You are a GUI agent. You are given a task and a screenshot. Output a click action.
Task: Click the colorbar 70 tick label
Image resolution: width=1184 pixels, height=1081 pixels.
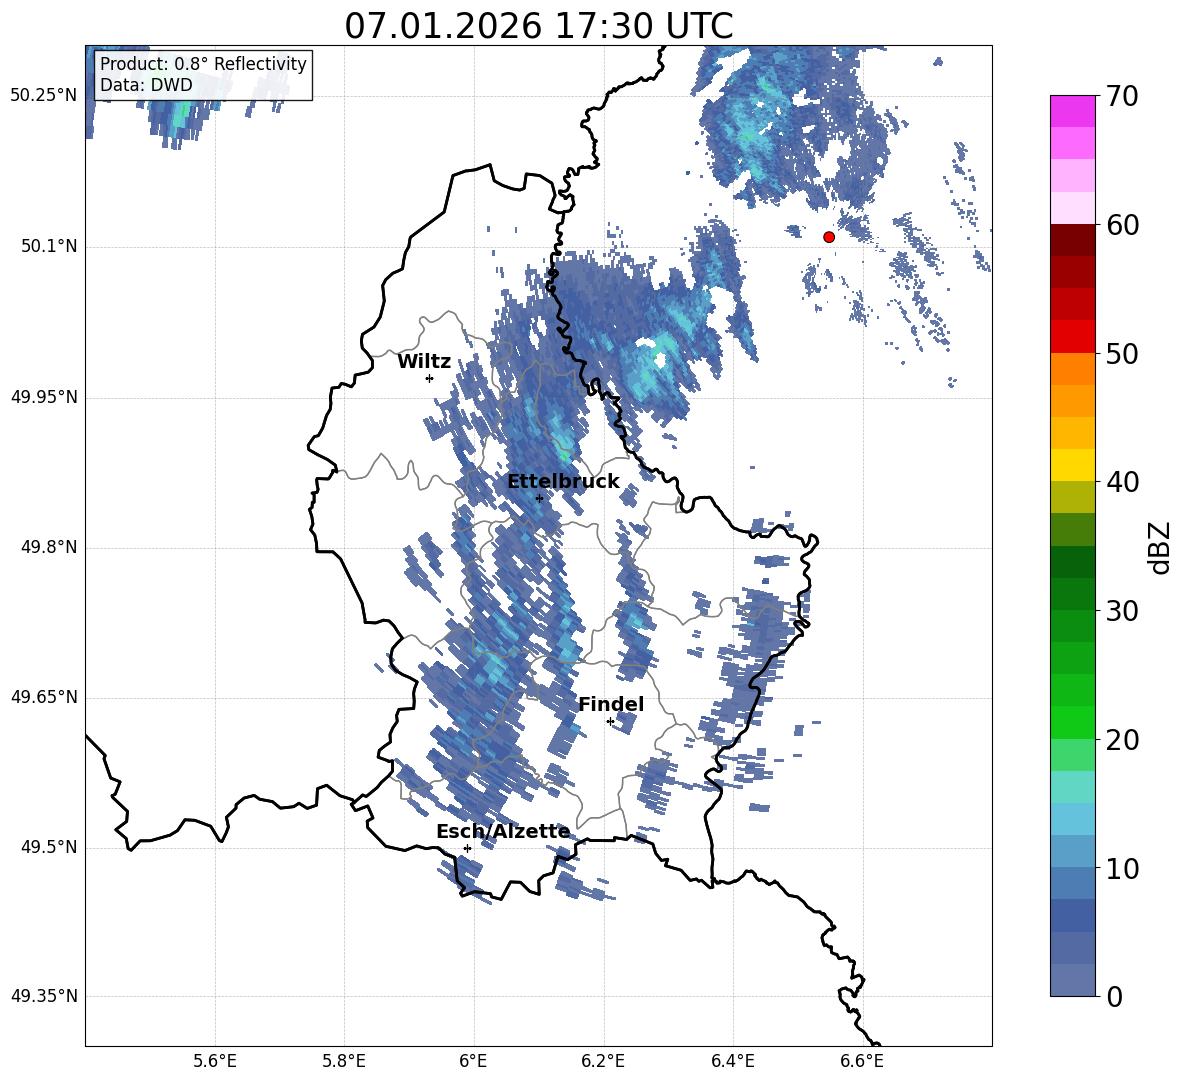coord(1122,97)
